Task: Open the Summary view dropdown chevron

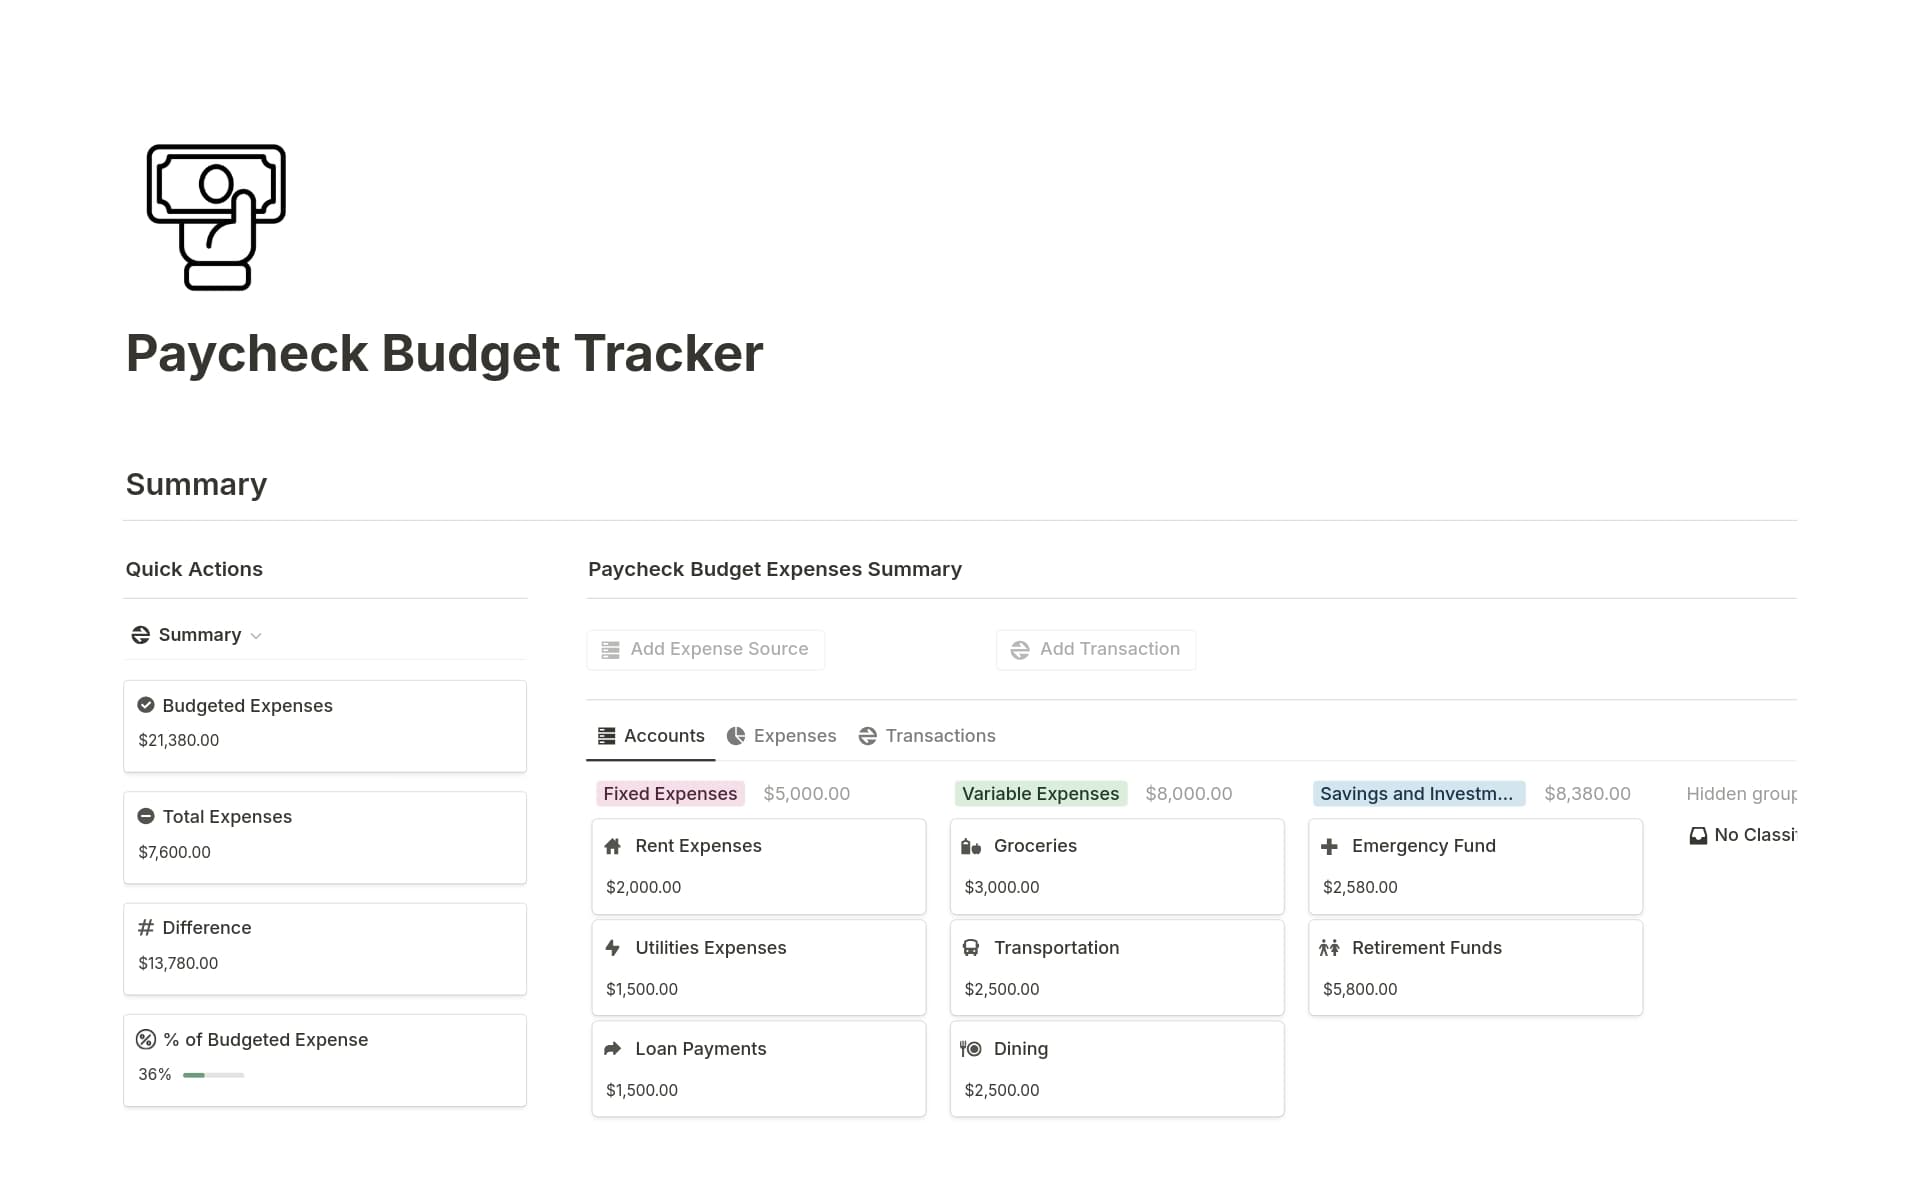Action: pyautogui.click(x=256, y=636)
